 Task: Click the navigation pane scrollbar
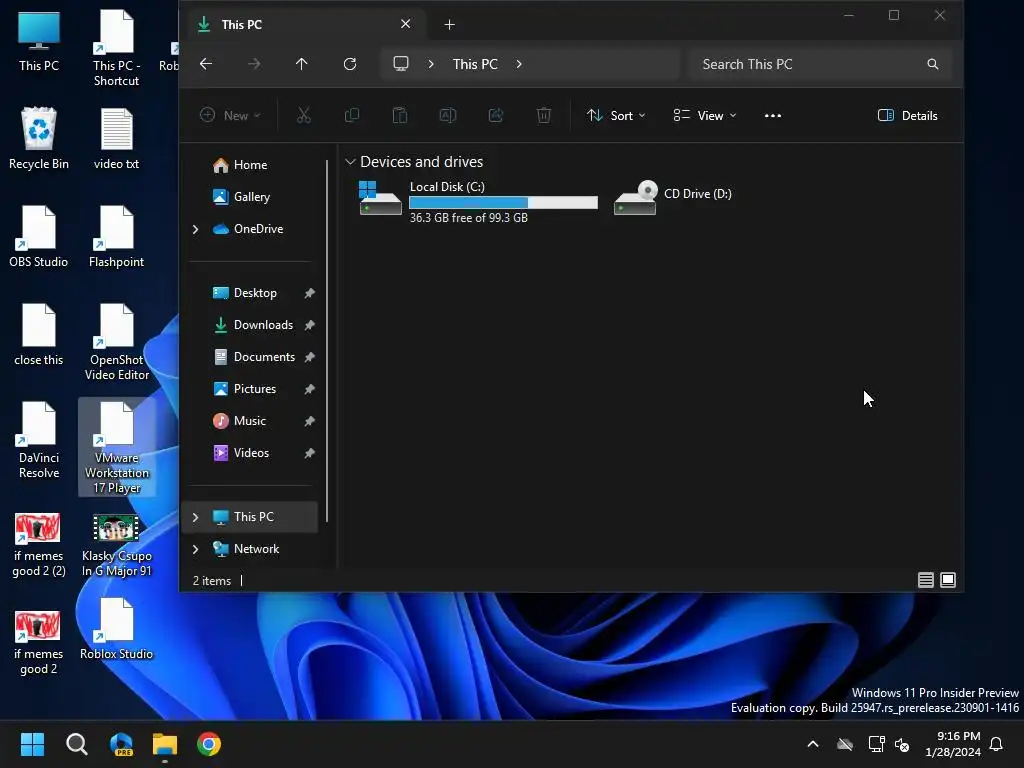pos(327,341)
